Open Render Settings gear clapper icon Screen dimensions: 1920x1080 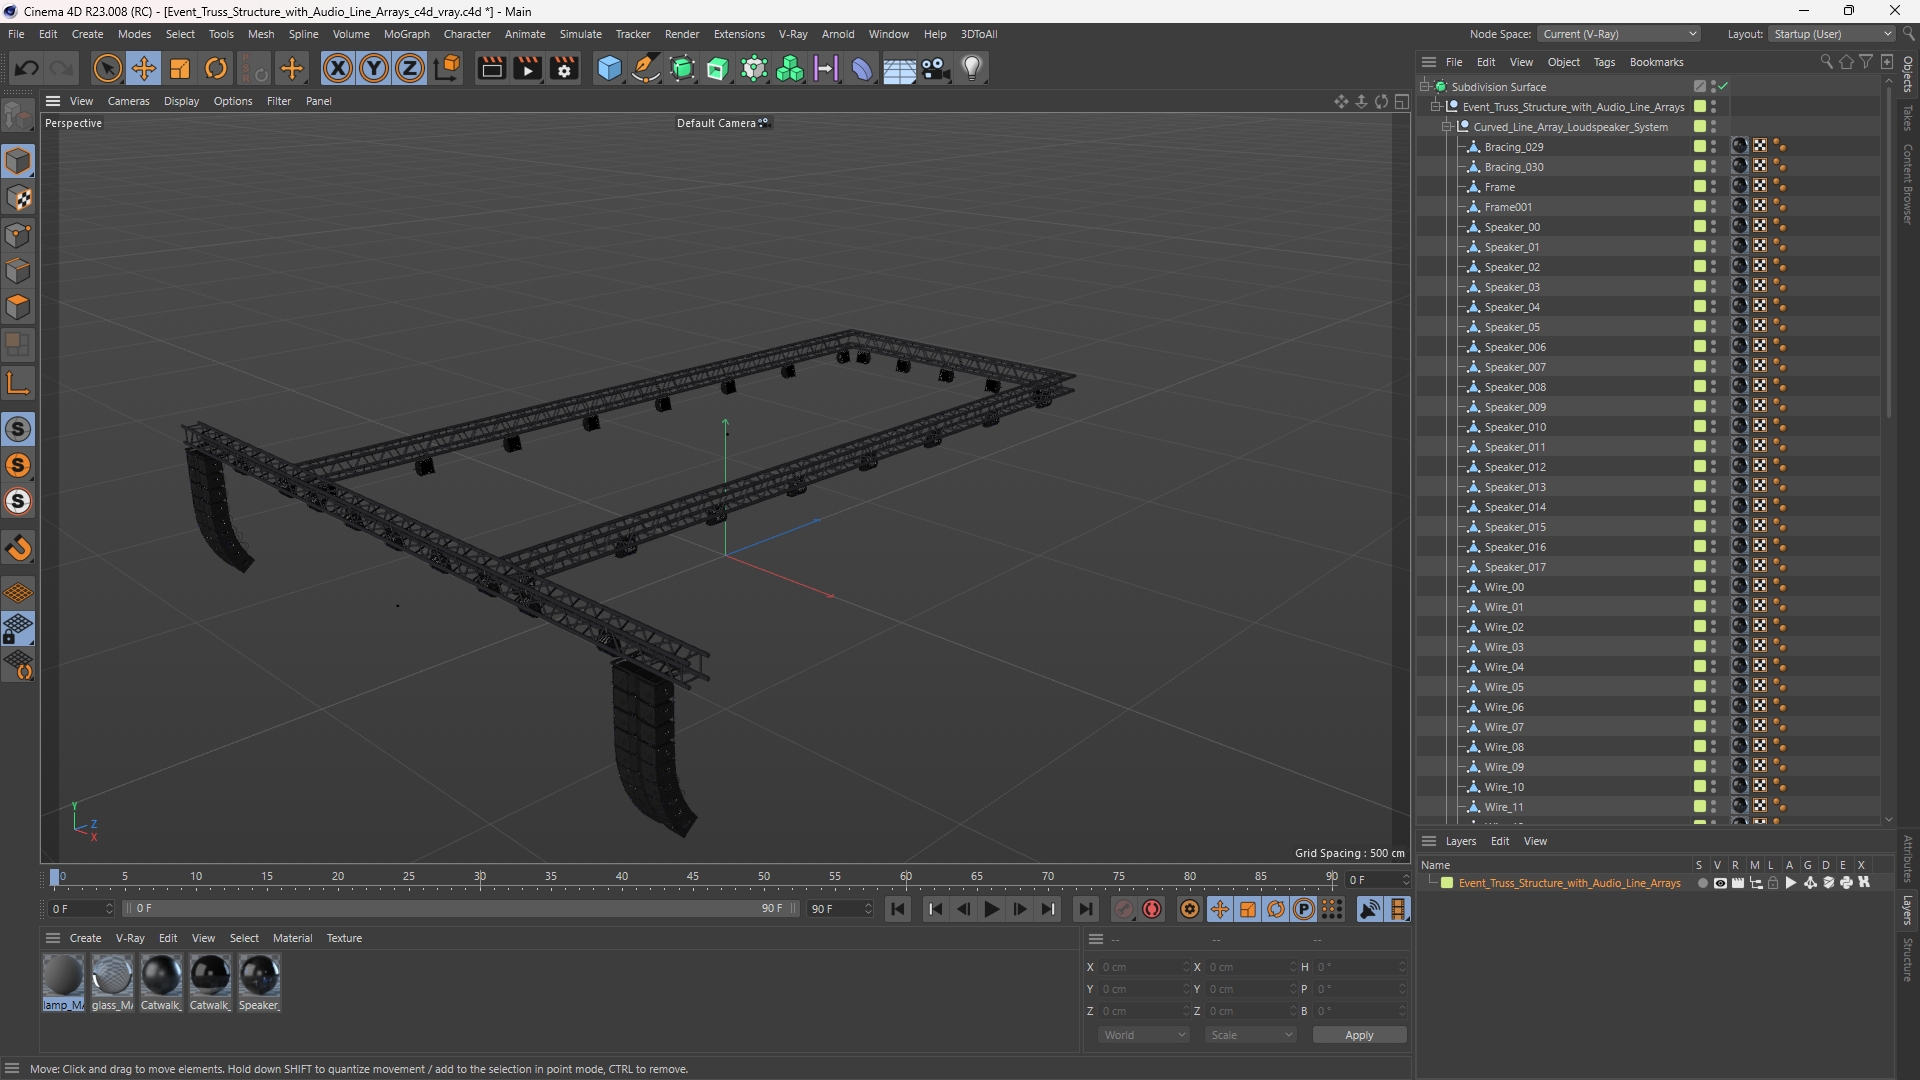coord(564,68)
